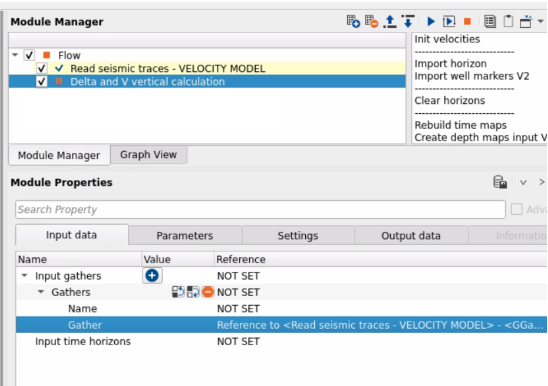Open the Module Manager toolbar dropdown arrow
The image size is (548, 386).
[x=540, y=21]
